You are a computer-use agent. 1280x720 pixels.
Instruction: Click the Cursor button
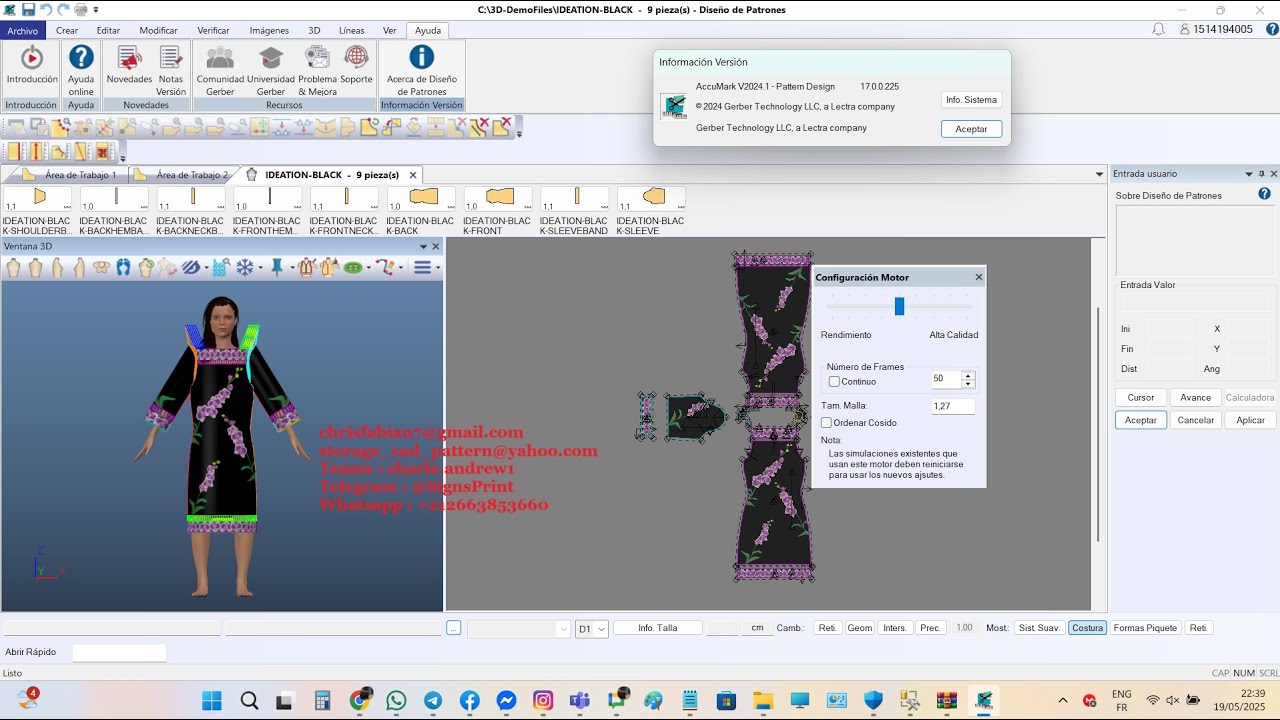(x=1141, y=397)
